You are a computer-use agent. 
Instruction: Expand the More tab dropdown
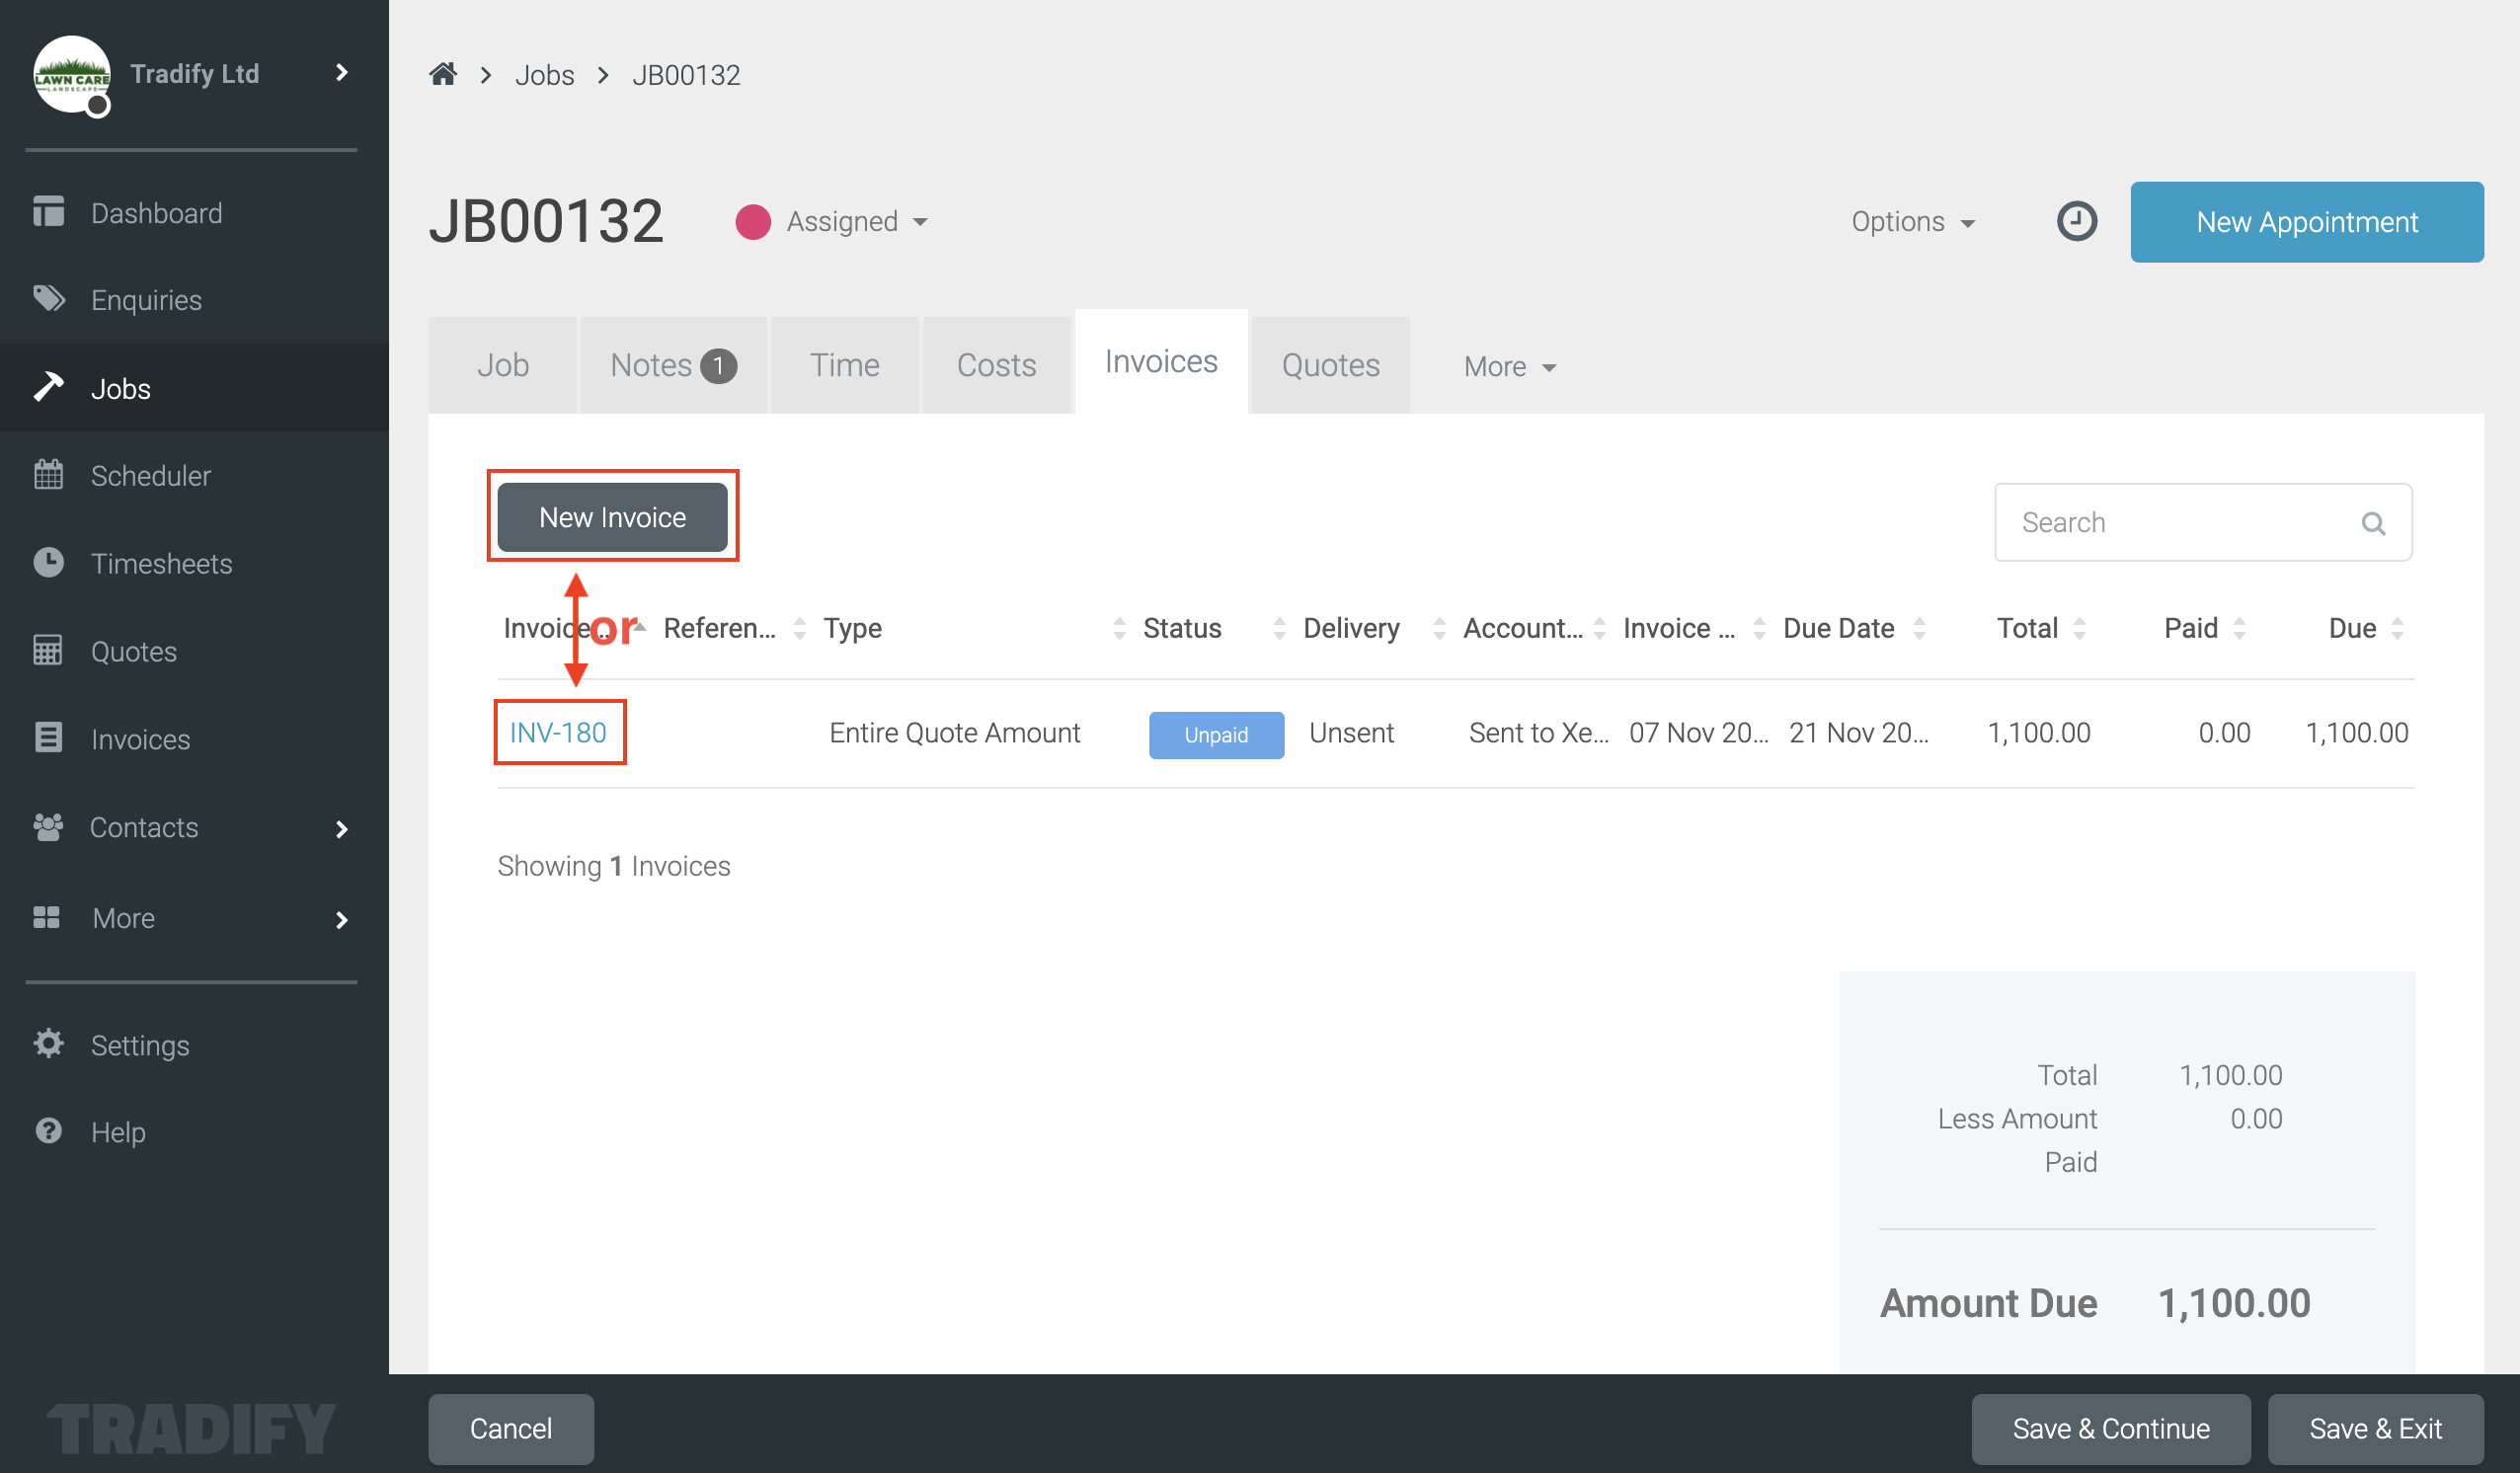coord(1508,366)
